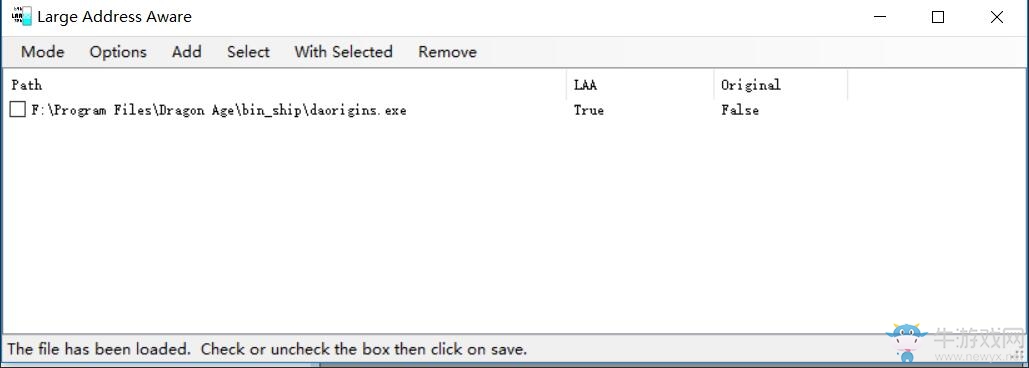Screen dimensions: 1029x368
Task: Sort list by Original column header
Action: 781,85
